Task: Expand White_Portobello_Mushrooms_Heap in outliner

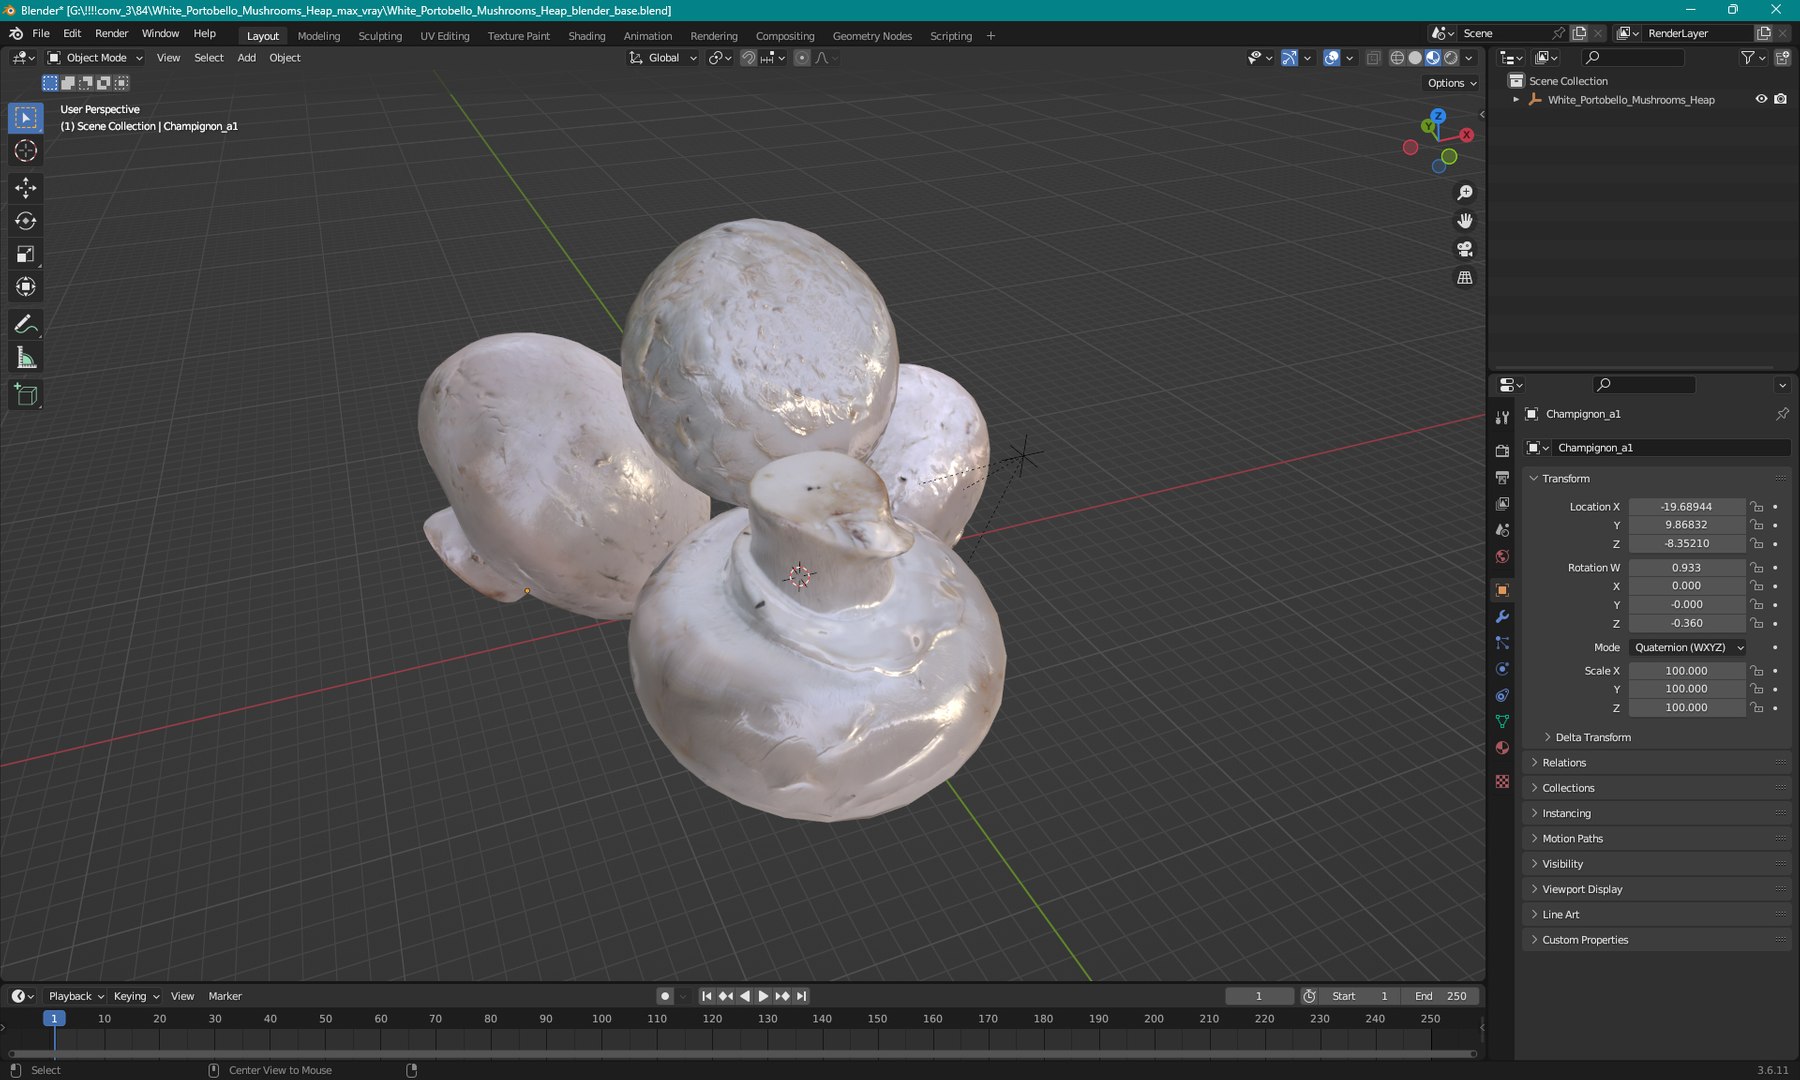Action: (1516, 100)
